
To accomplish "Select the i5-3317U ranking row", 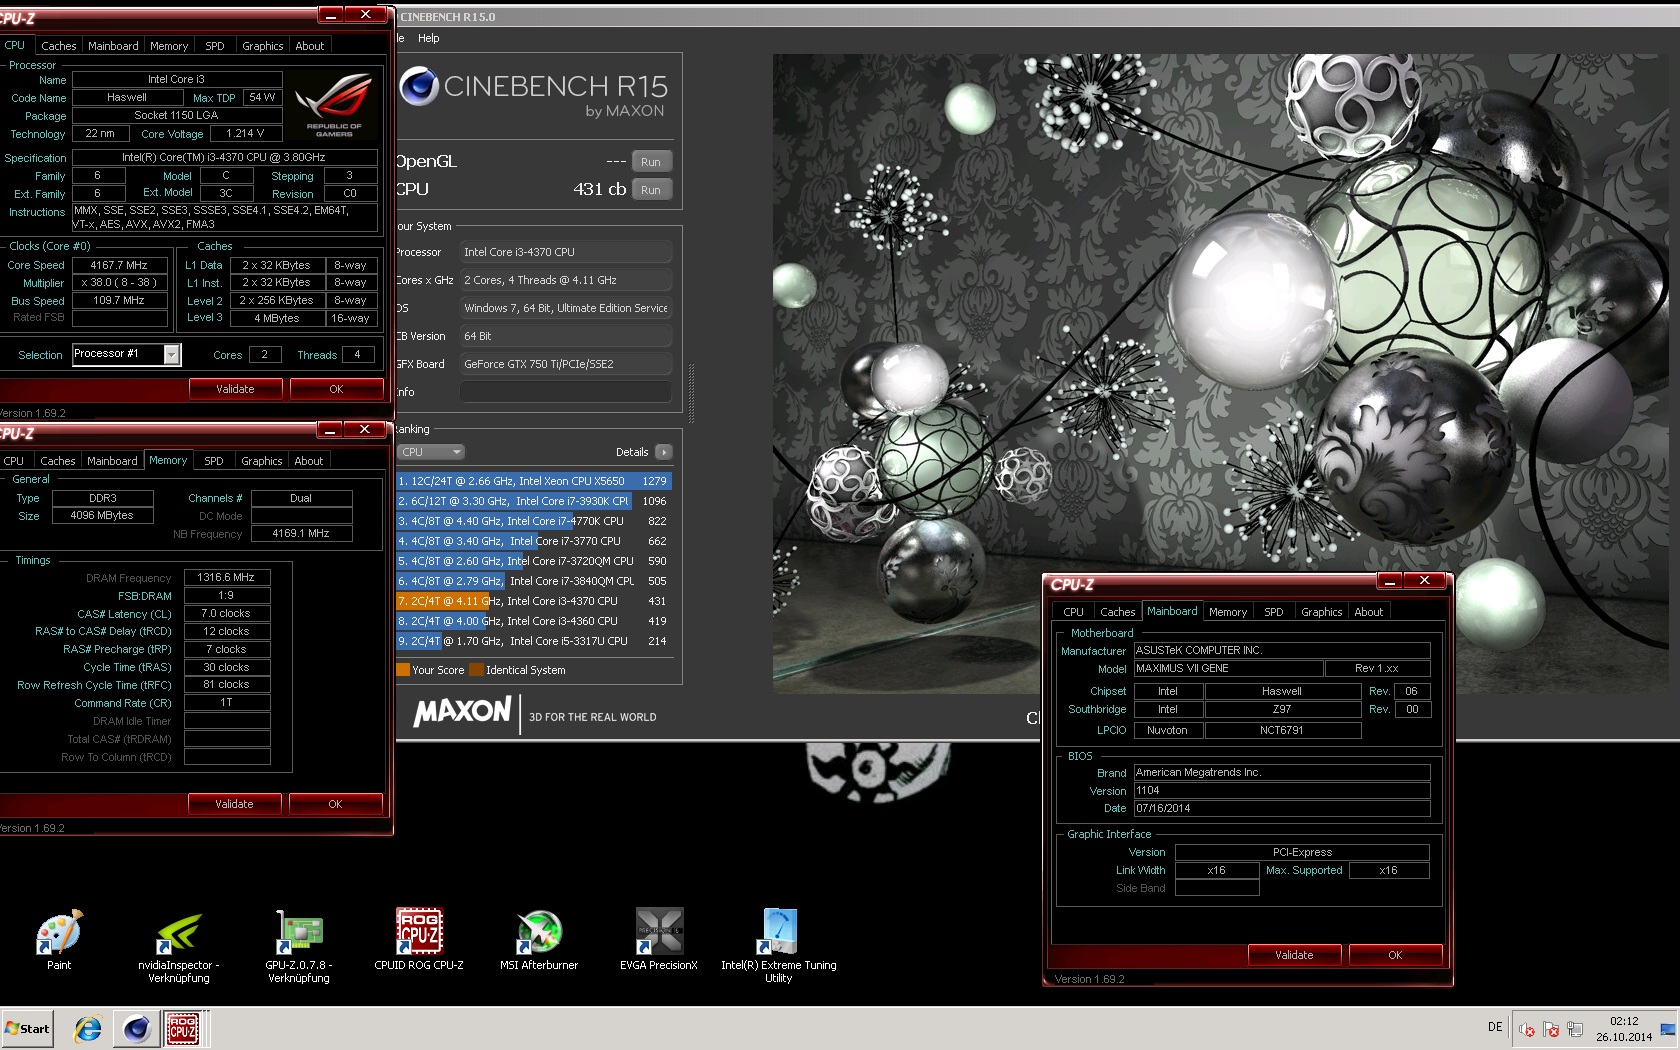I will pos(533,641).
